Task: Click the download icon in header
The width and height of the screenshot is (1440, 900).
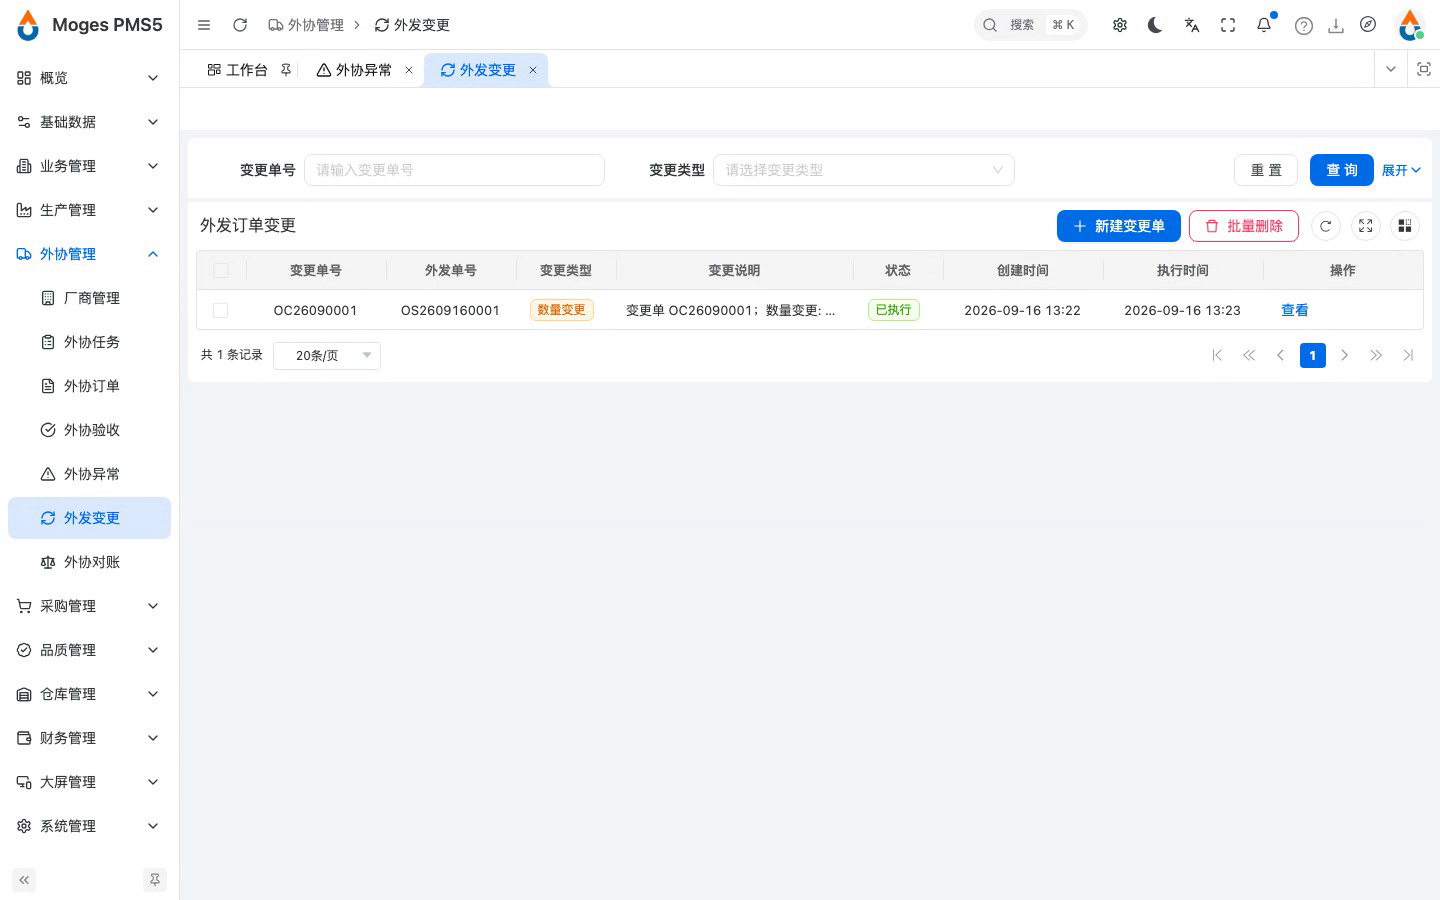Action: click(1336, 26)
